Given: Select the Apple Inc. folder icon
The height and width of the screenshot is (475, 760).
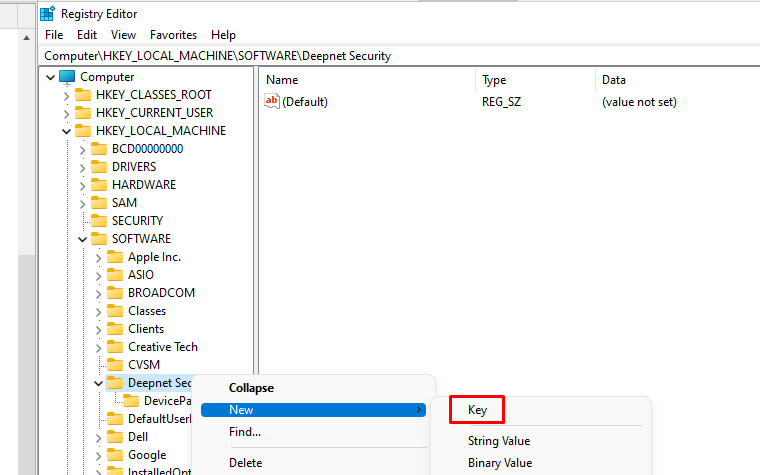Looking at the screenshot, I should click(115, 257).
